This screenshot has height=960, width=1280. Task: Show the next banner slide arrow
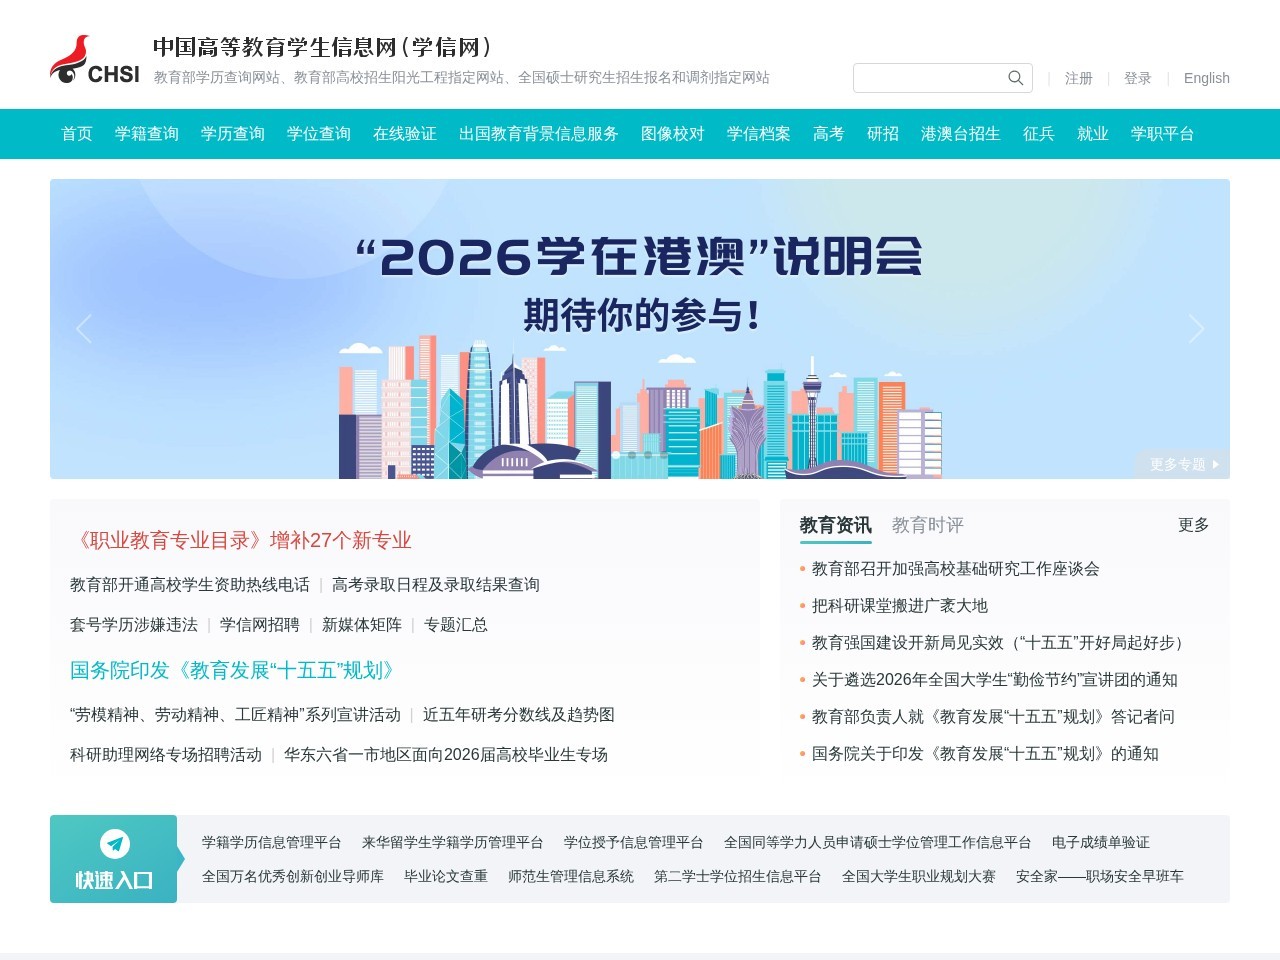[1196, 329]
